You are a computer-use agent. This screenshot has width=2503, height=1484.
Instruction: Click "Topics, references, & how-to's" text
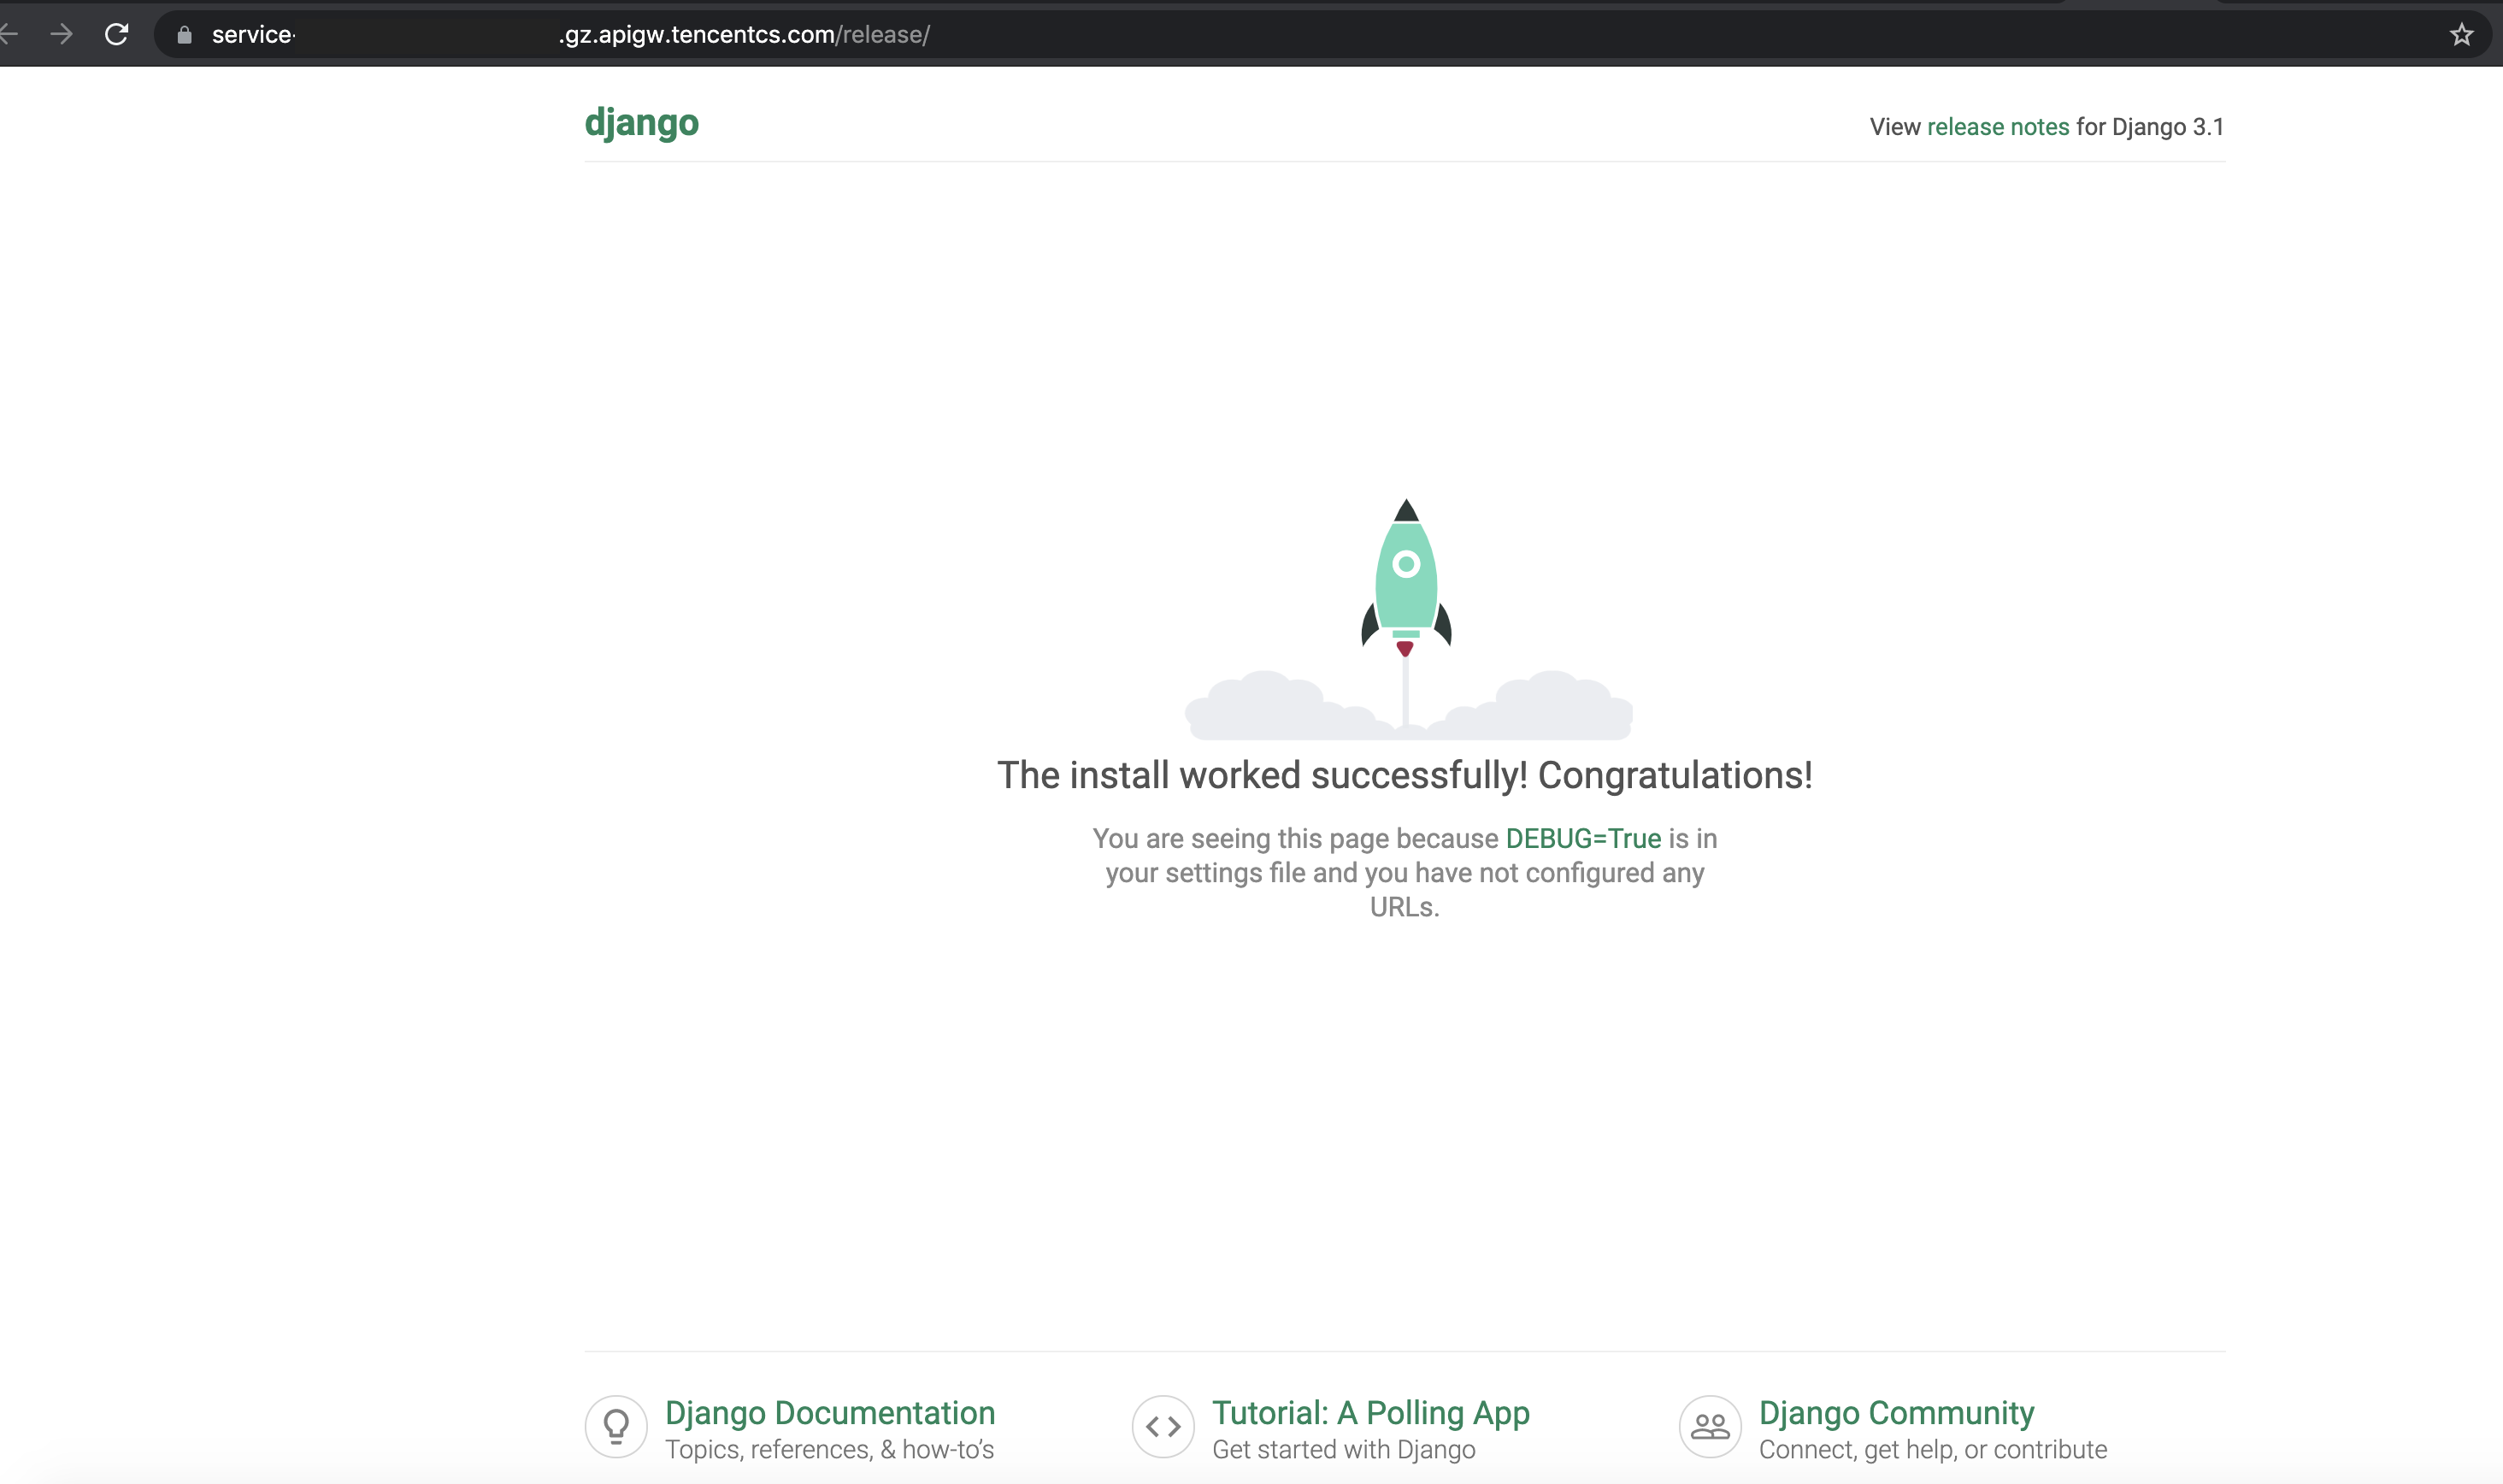(829, 1449)
